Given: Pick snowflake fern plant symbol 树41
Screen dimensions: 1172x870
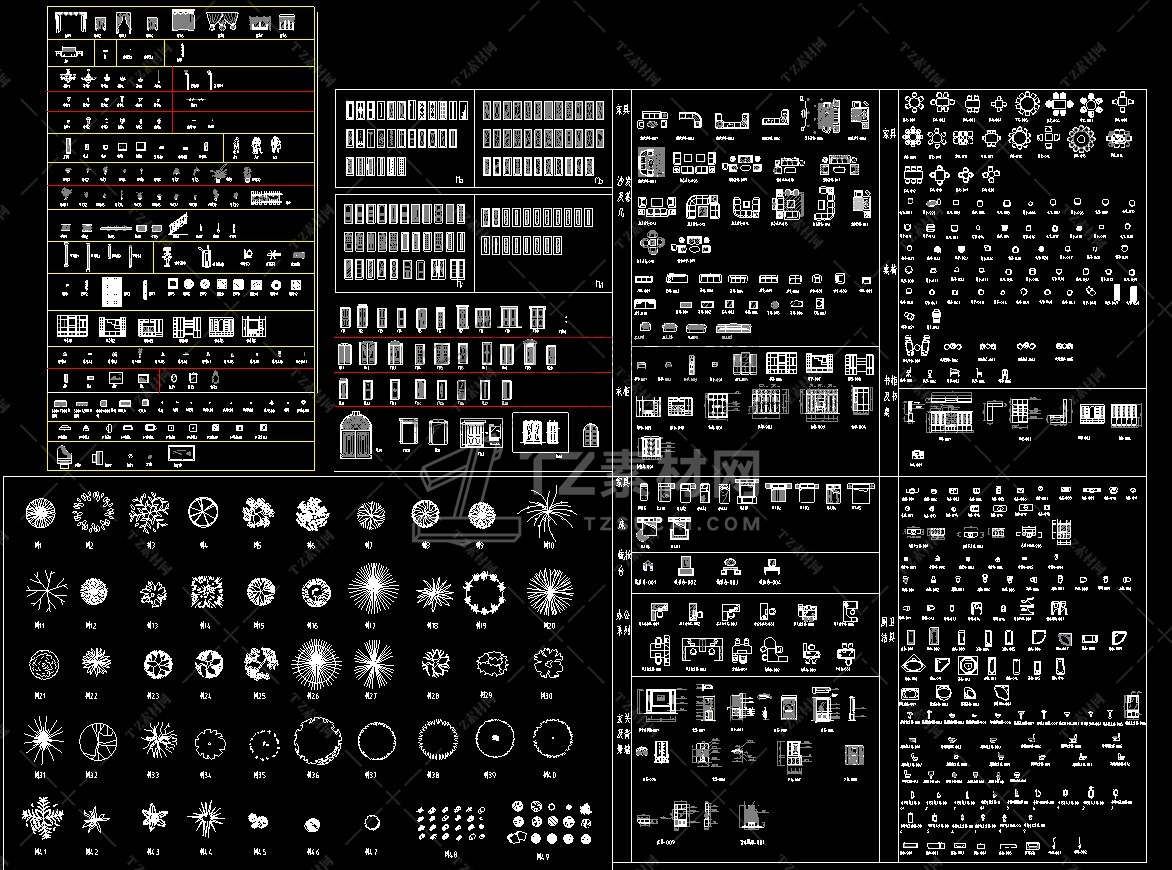Looking at the screenshot, I should coord(43,818).
